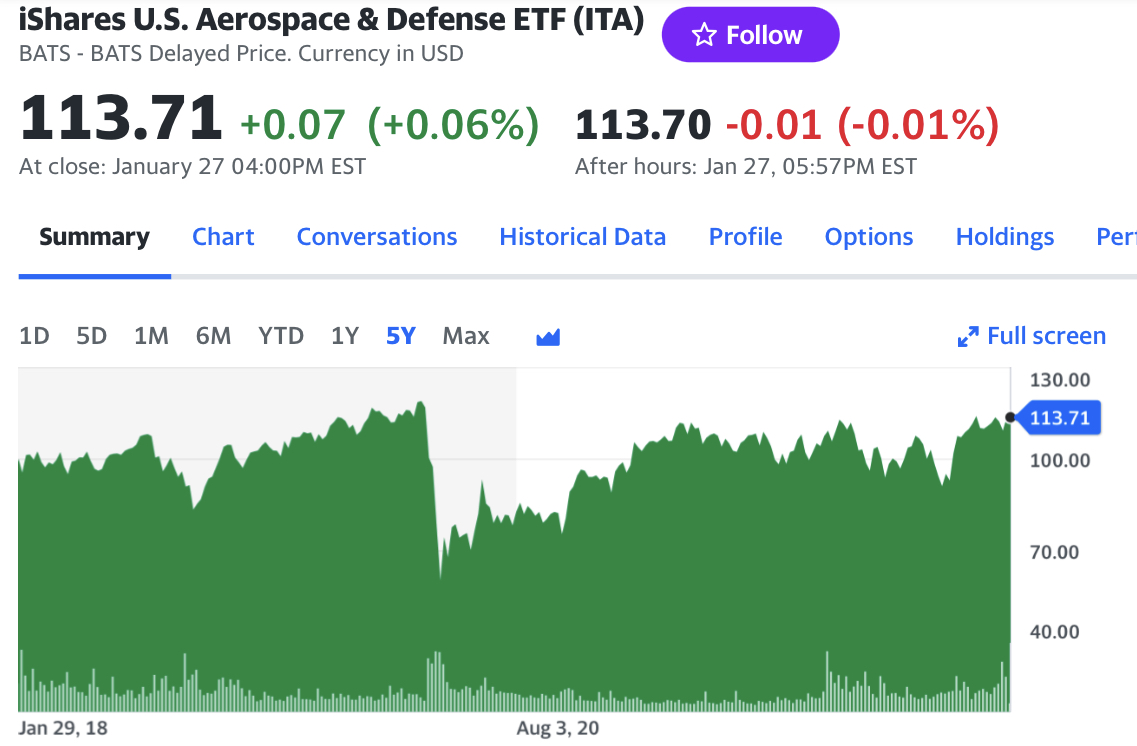Open the Options tab
This screenshot has width=1137, height=746.
(869, 237)
